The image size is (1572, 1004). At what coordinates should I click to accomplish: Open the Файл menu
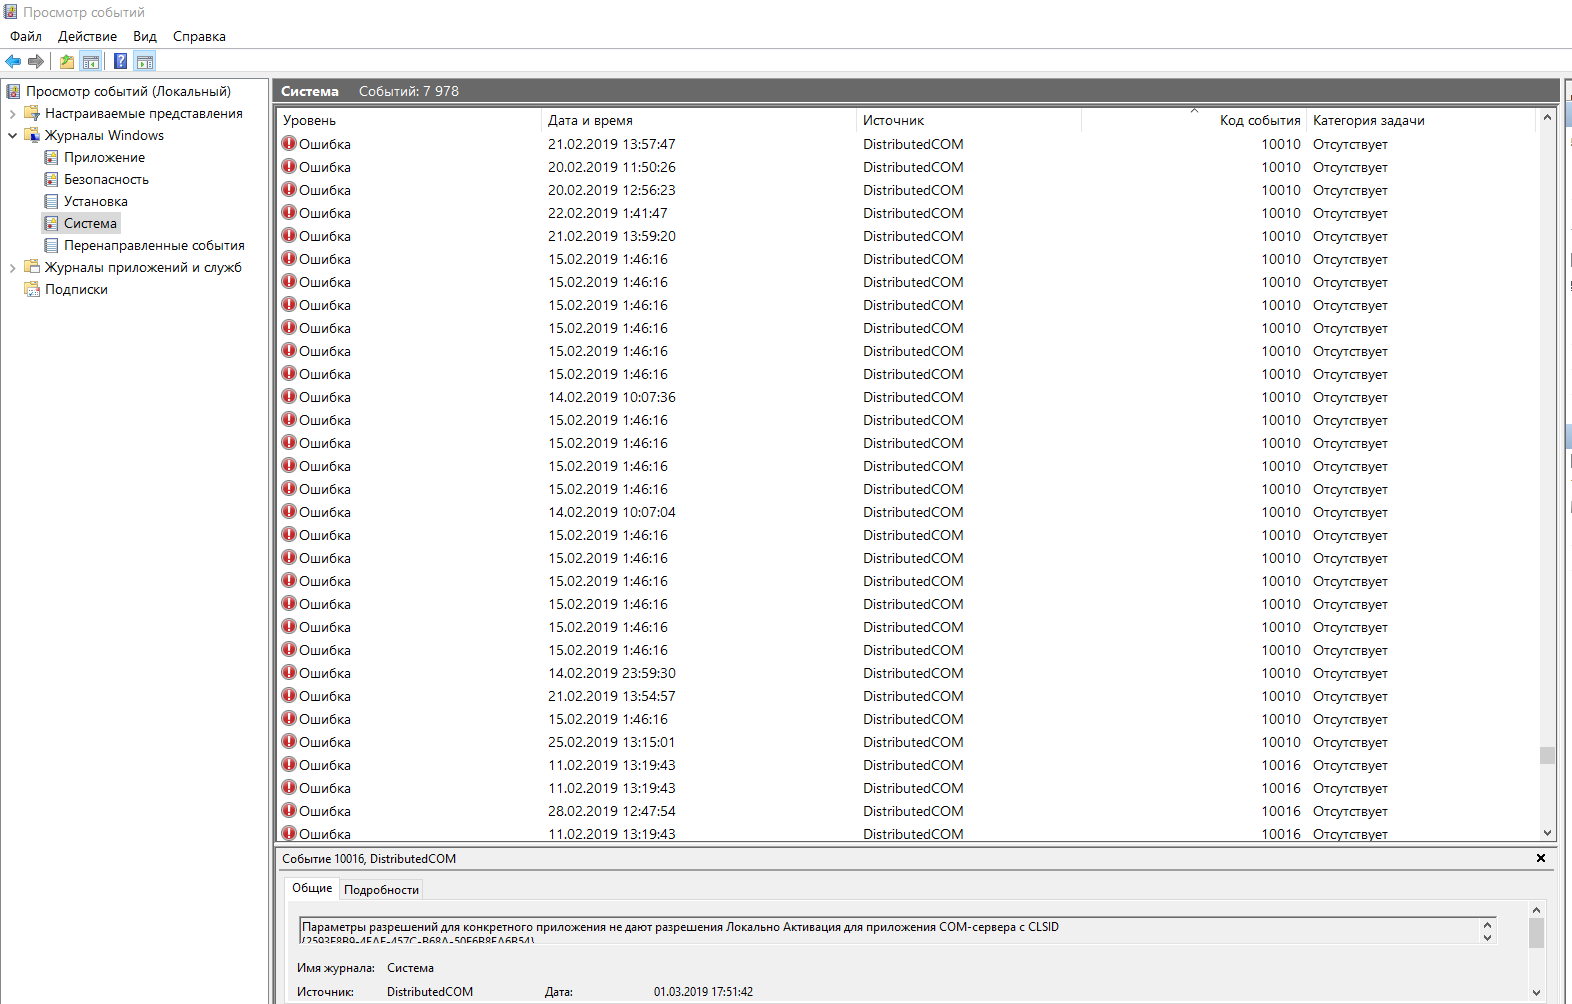26,36
